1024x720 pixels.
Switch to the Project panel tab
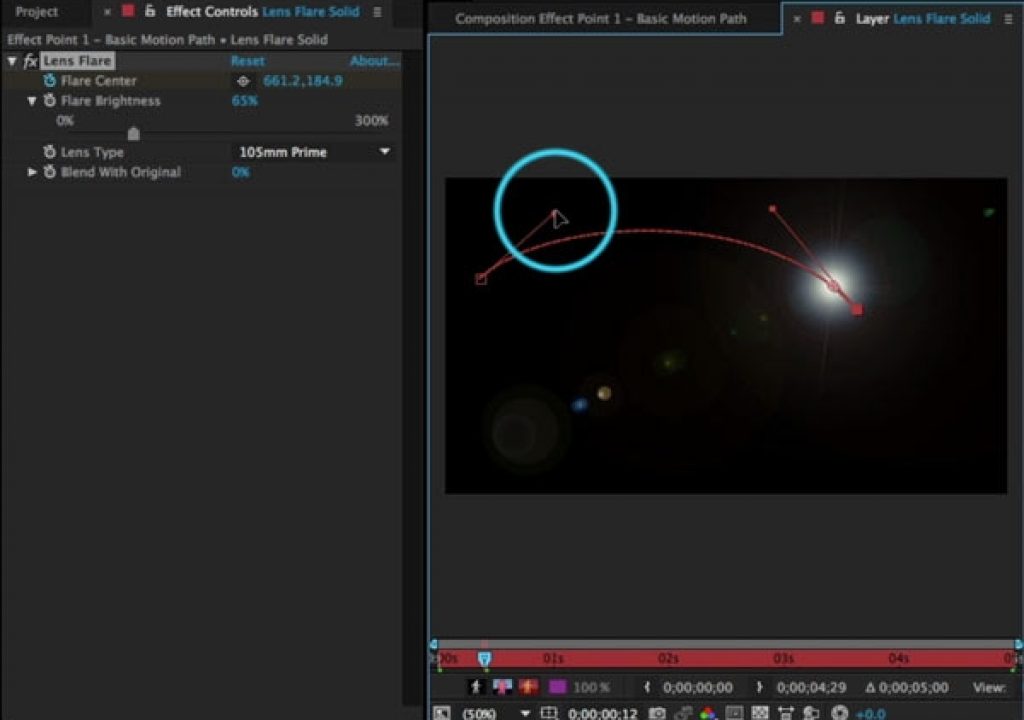[37, 12]
